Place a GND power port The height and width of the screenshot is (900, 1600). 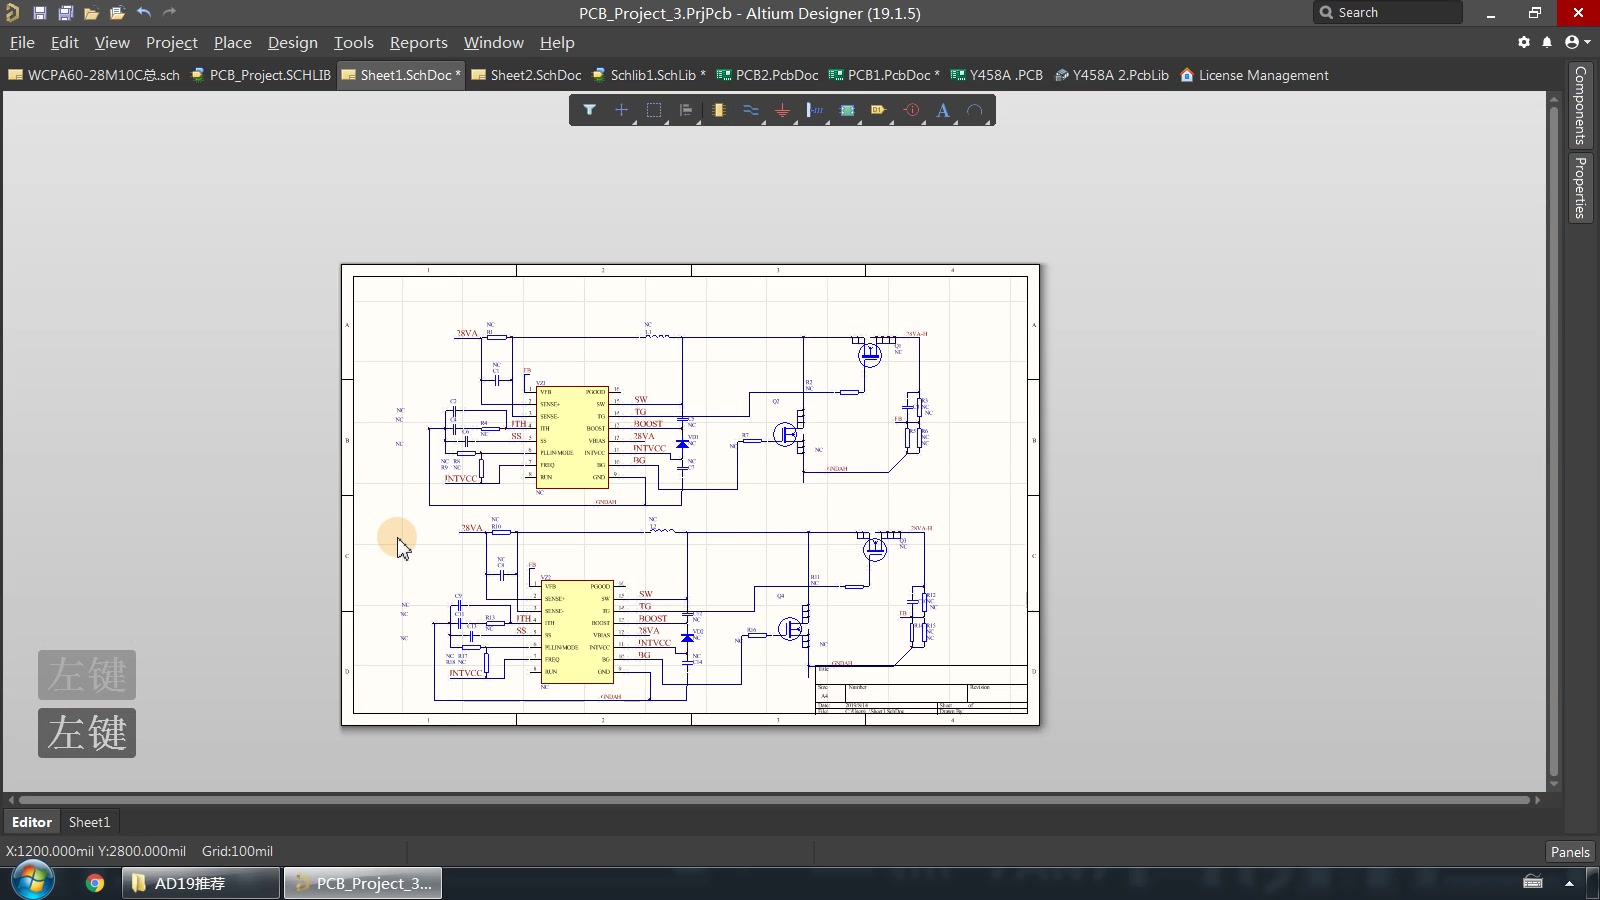[x=782, y=110]
